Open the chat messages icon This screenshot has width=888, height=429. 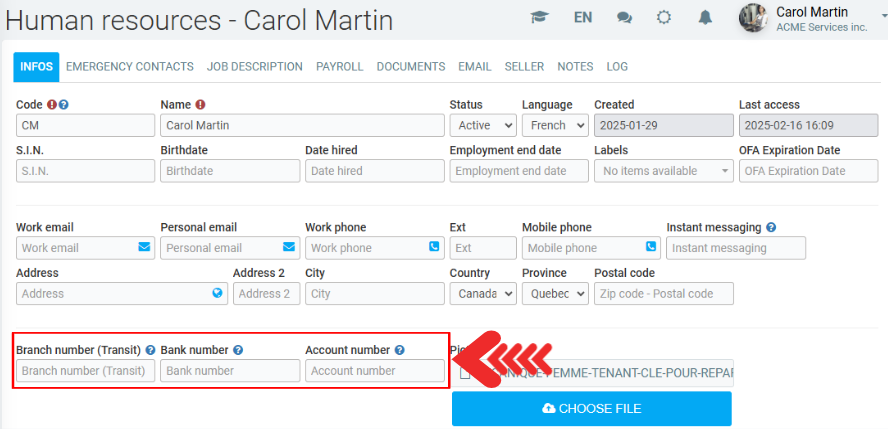point(624,18)
